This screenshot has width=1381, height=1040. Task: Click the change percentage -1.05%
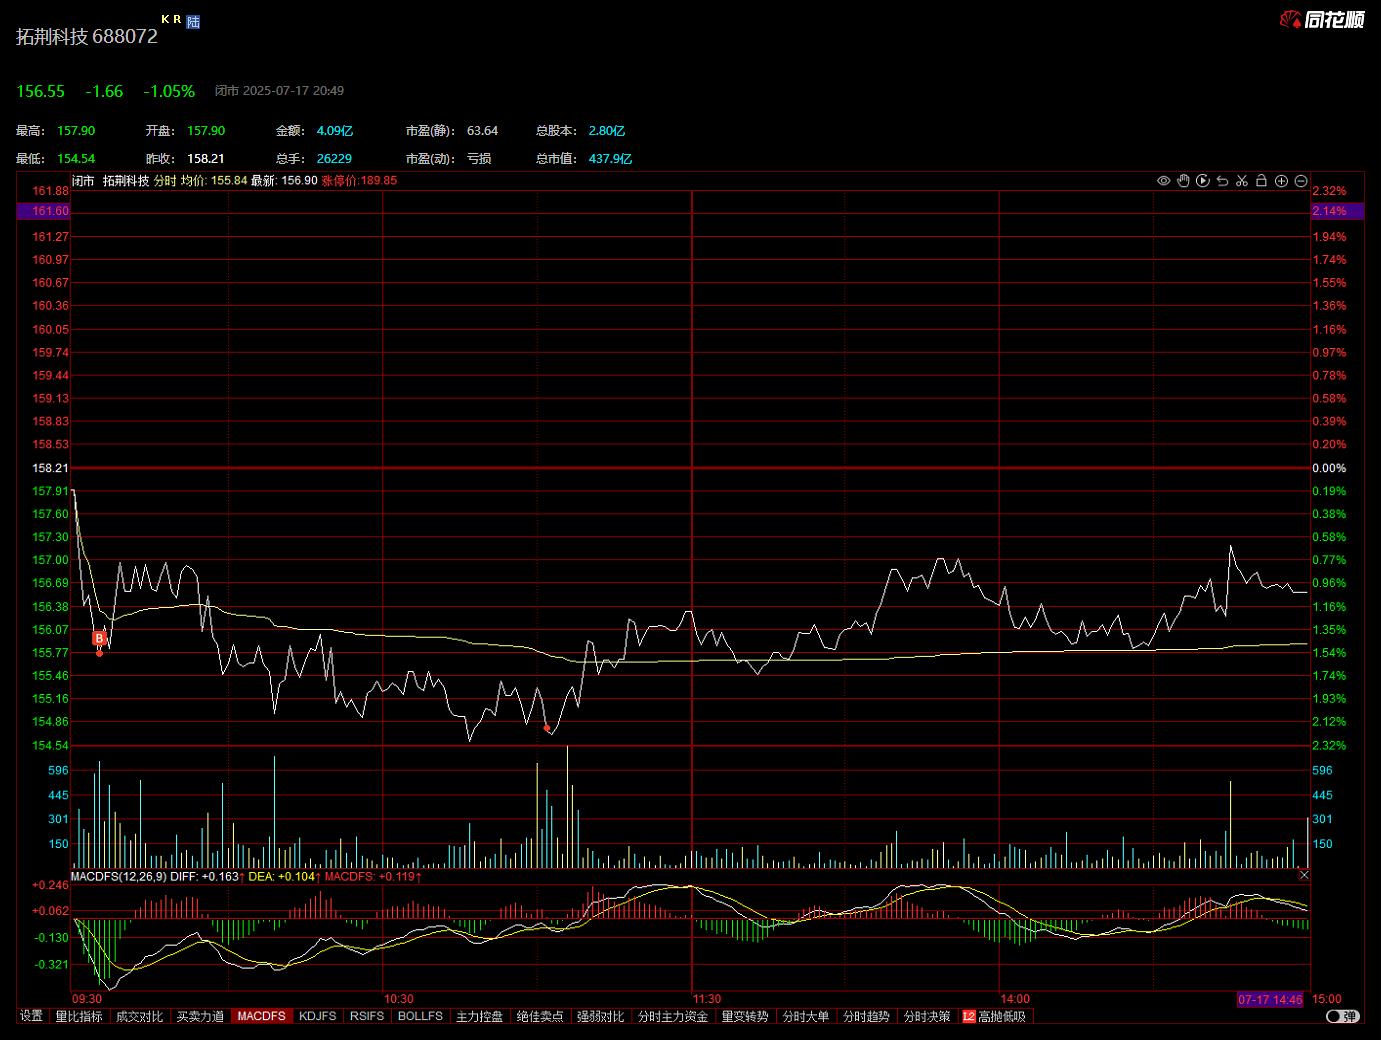(x=169, y=91)
